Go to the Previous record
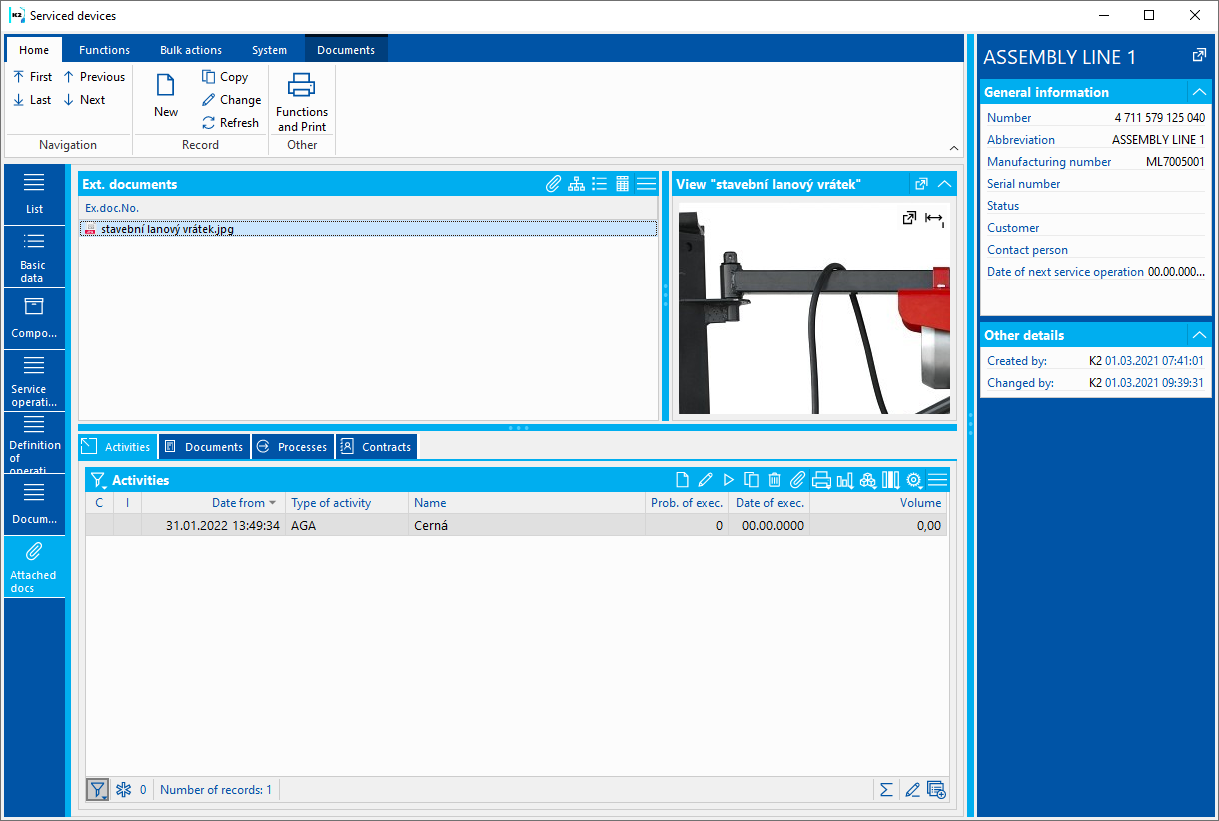Viewport: 1219px width, 821px height. (x=94, y=76)
